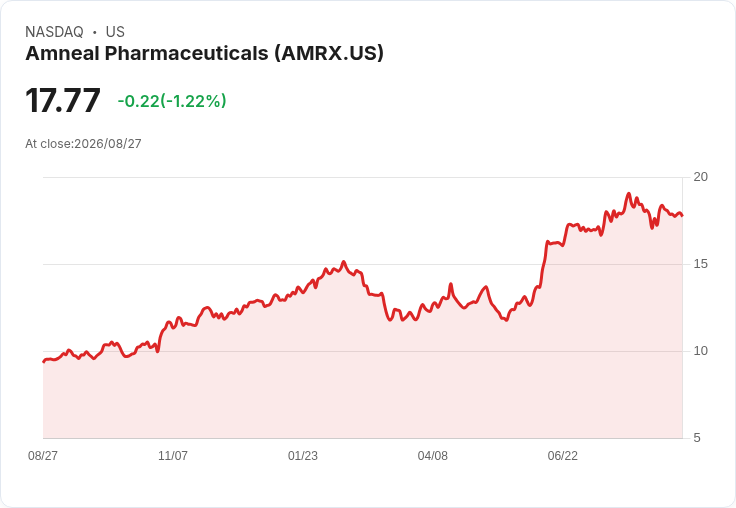Click the 10 y-axis price label
This screenshot has width=736, height=508.
(700, 351)
